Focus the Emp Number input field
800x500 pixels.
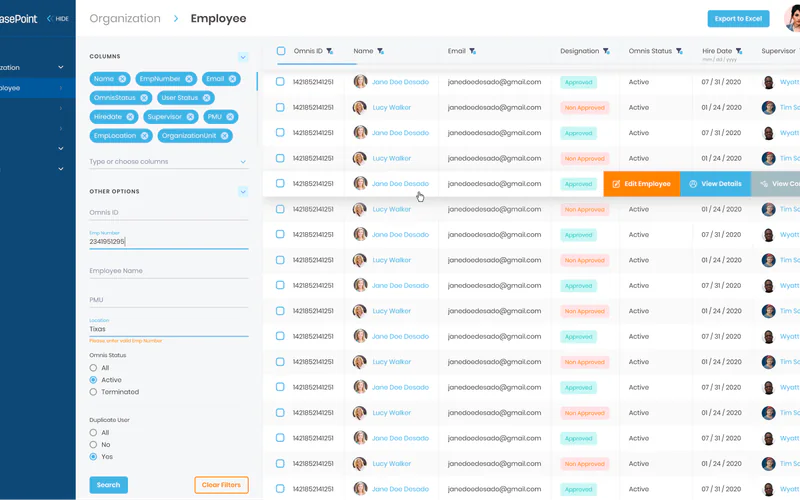[168, 241]
